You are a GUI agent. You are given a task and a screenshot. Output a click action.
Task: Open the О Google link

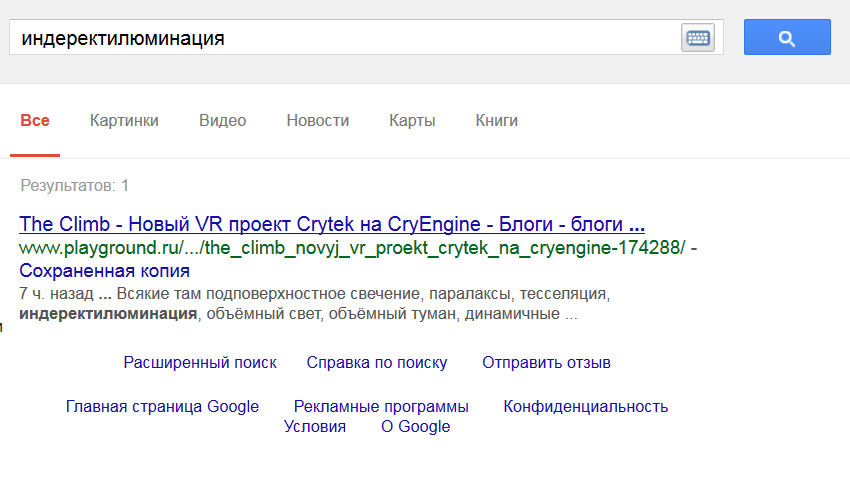pos(416,426)
